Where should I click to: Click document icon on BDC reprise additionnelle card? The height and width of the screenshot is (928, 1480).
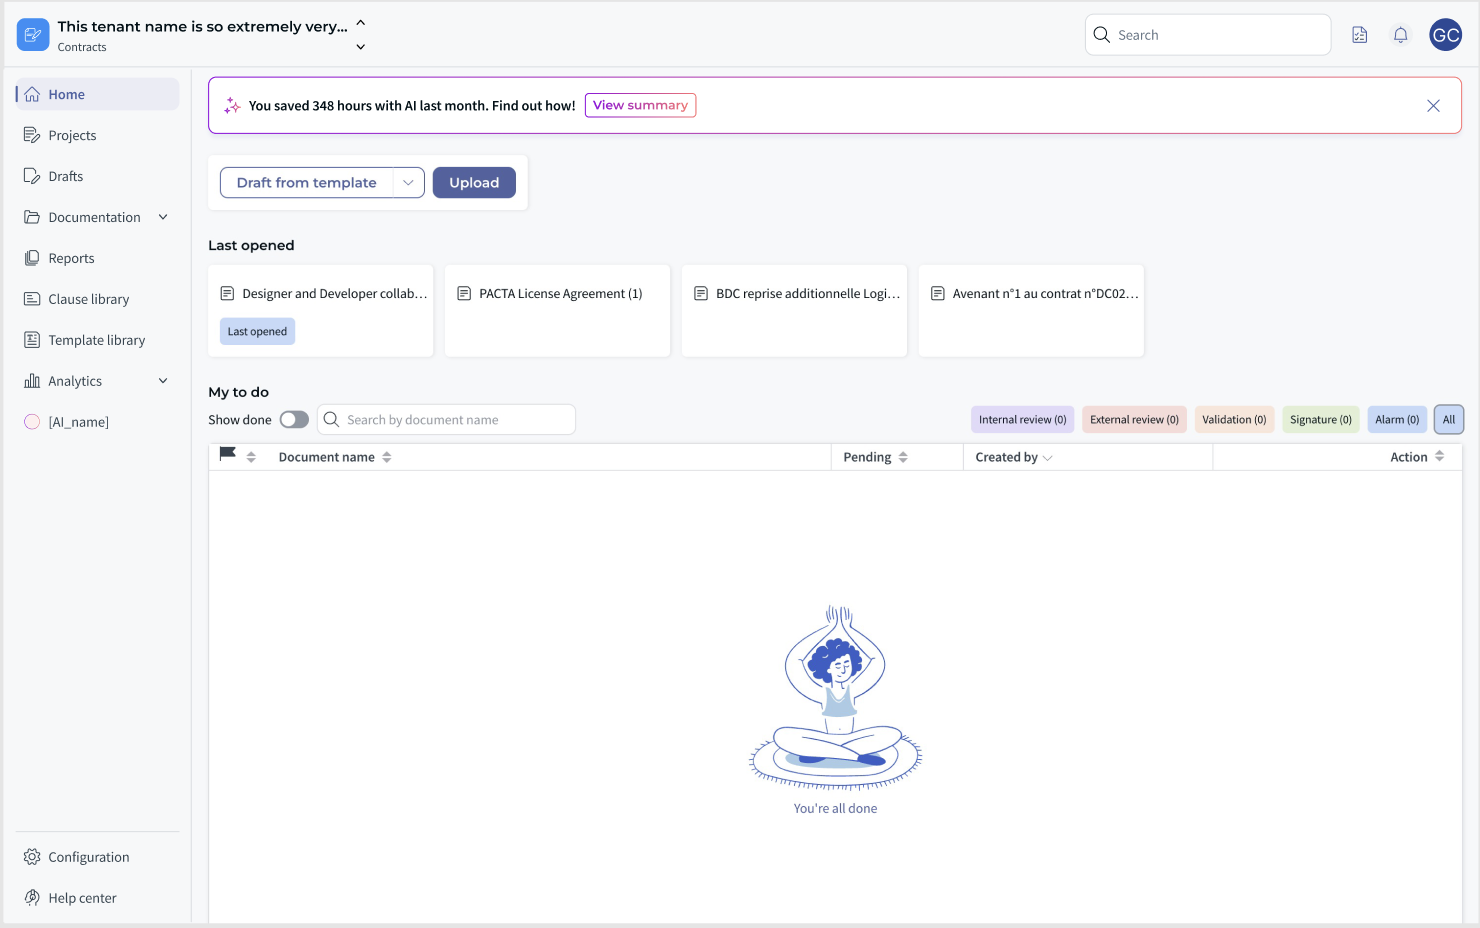pyautogui.click(x=701, y=293)
